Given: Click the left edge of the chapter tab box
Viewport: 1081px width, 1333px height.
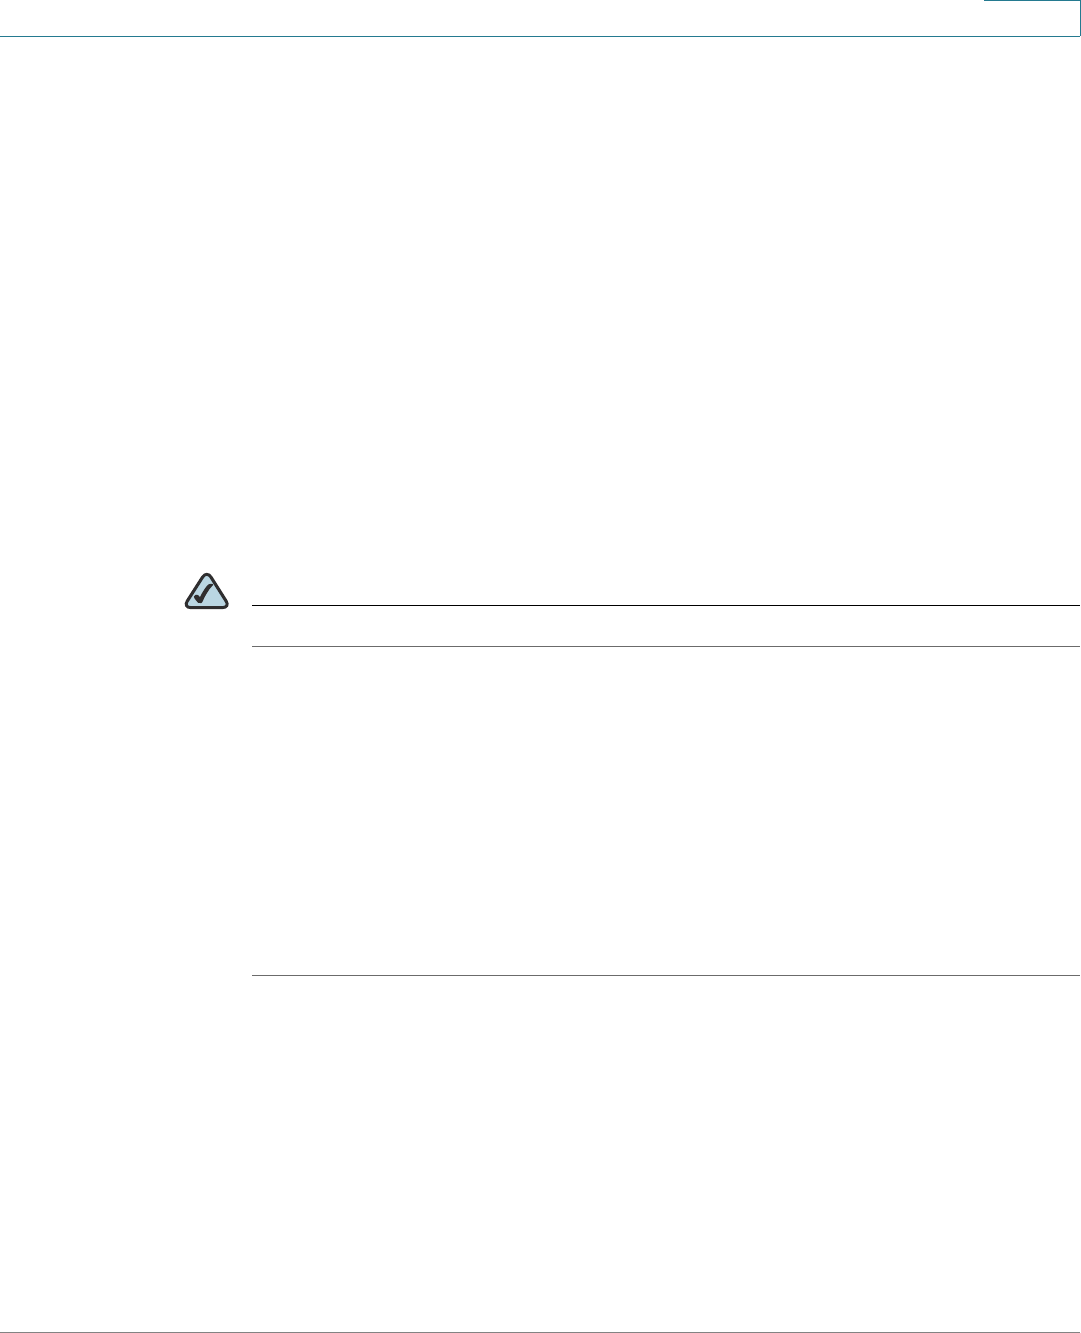Looking at the screenshot, I should click(x=984, y=18).
